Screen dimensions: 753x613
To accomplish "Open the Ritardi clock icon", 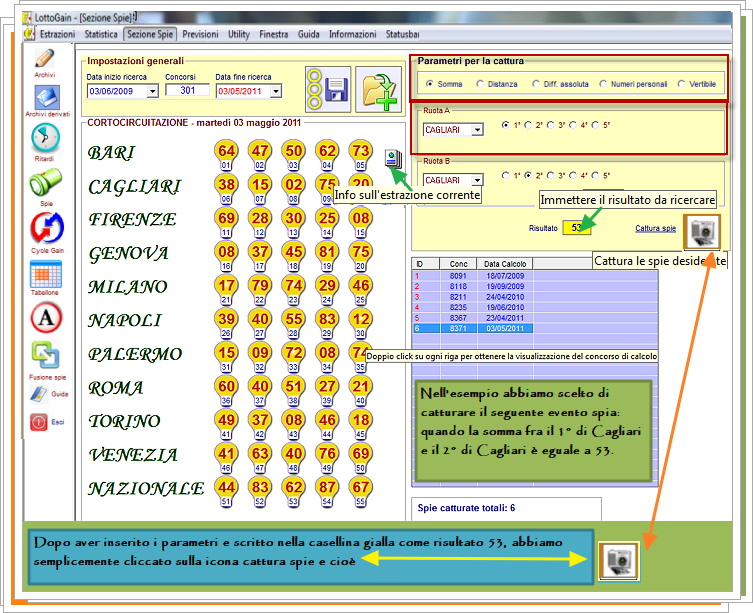I will tap(46, 138).
